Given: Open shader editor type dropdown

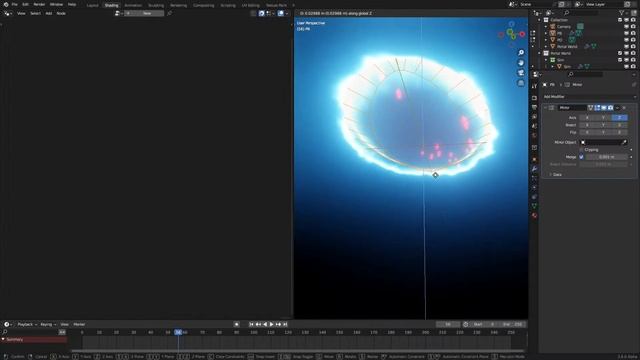Looking at the screenshot, I should (x=7, y=13).
